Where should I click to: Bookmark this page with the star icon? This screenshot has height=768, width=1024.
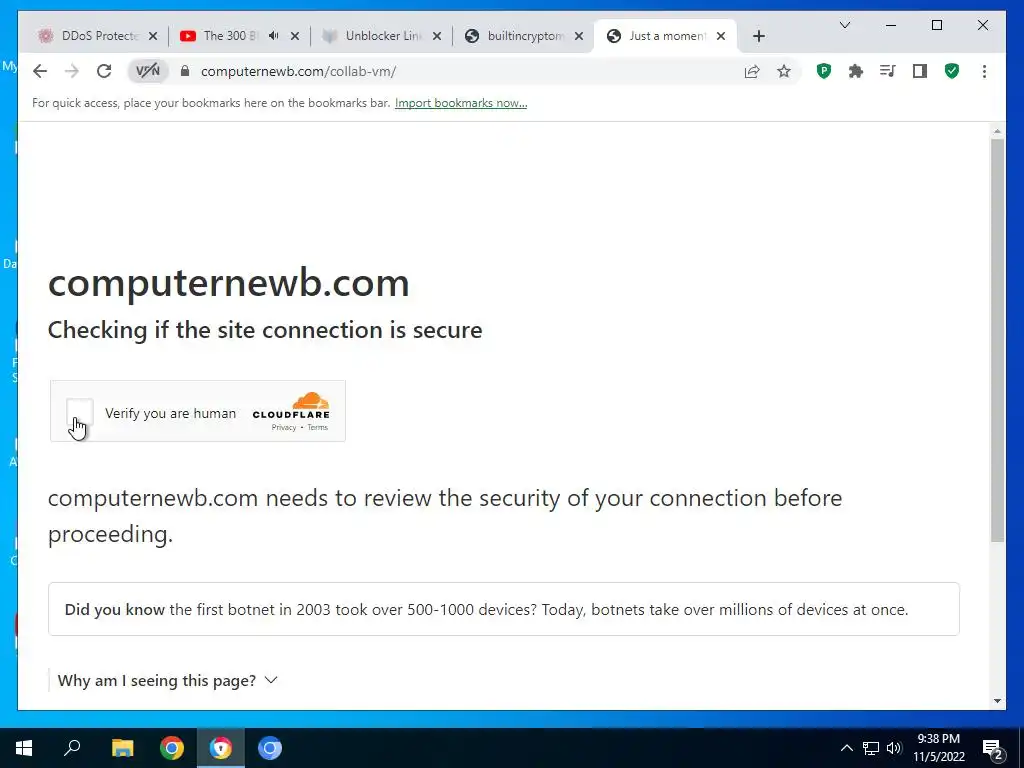[x=784, y=71]
